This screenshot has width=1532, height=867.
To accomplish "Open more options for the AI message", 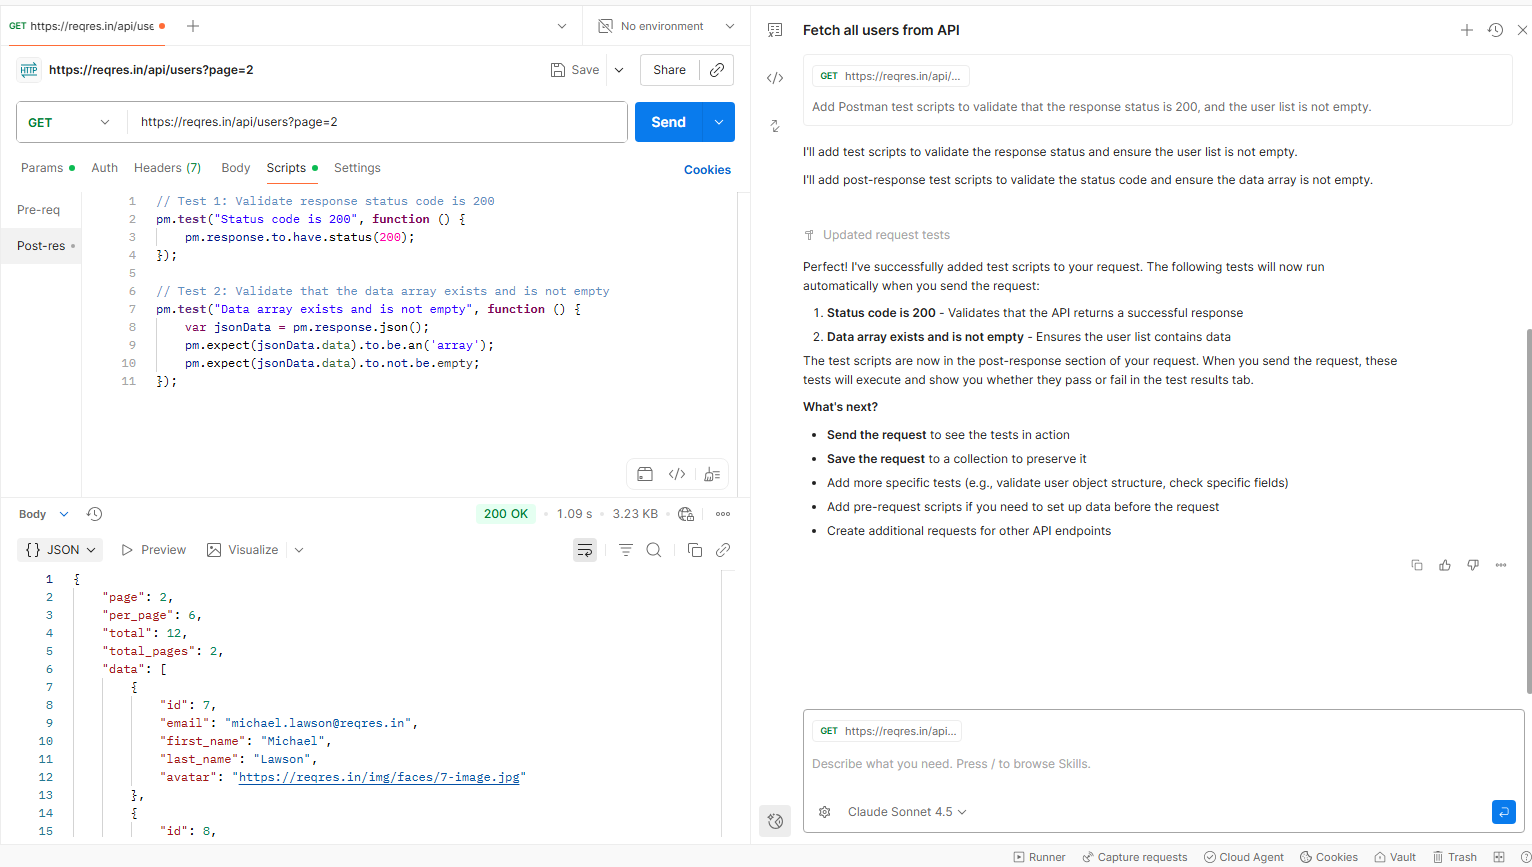I will (1501, 565).
